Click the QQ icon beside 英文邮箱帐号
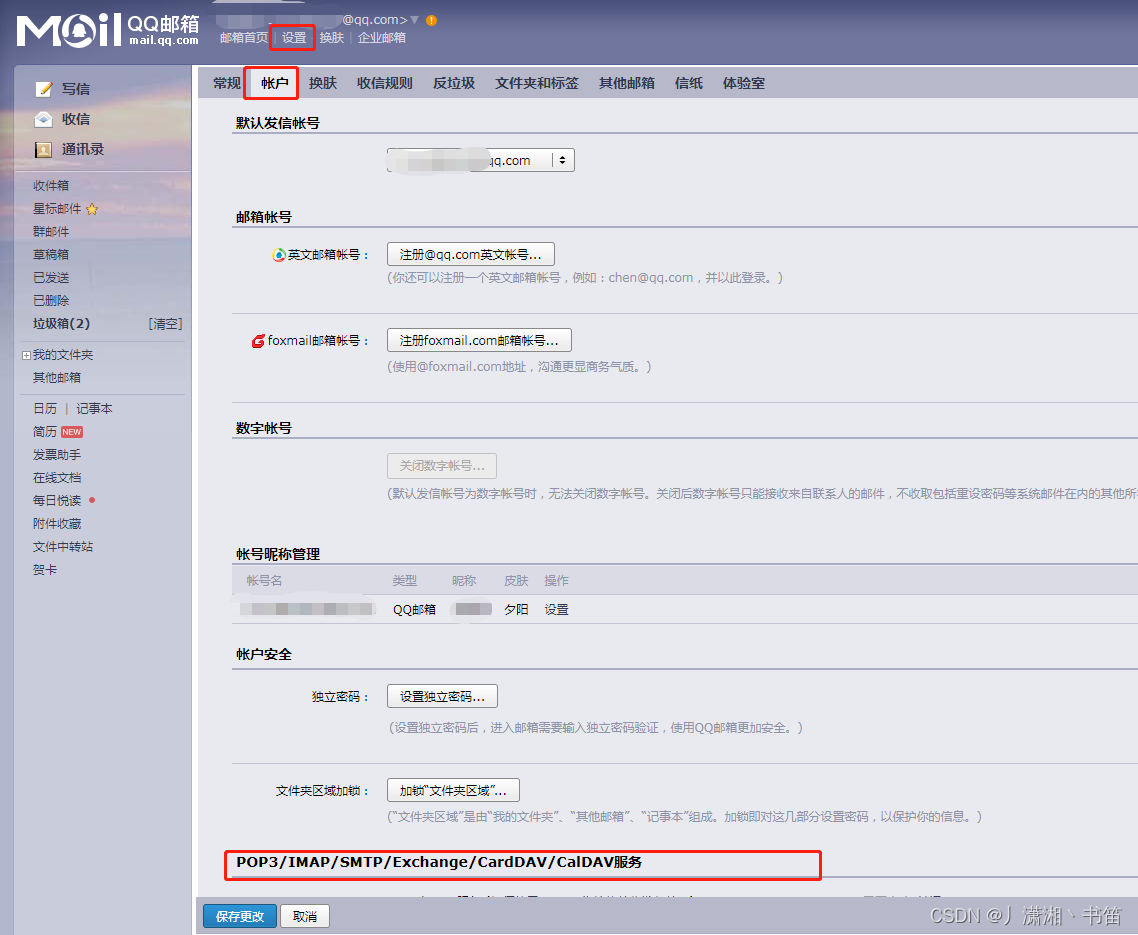1138x935 pixels. tap(279, 255)
